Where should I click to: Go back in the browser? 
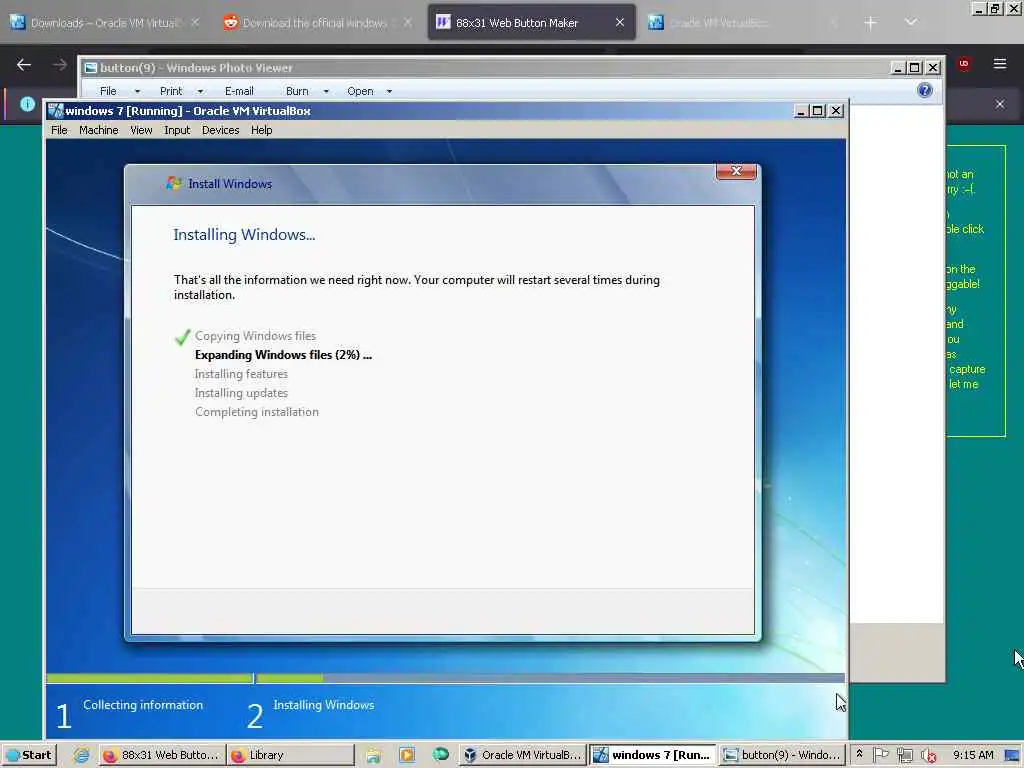tap(24, 65)
